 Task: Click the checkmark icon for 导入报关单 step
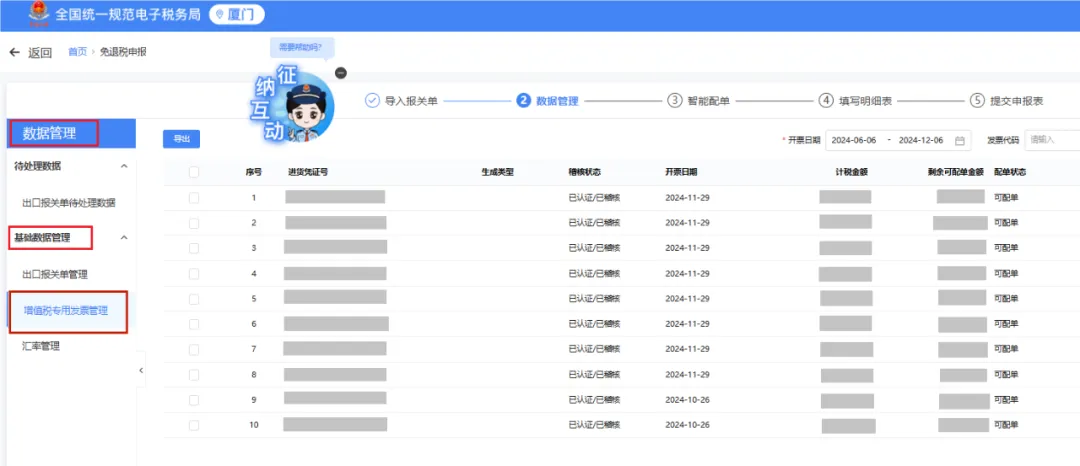point(372,100)
